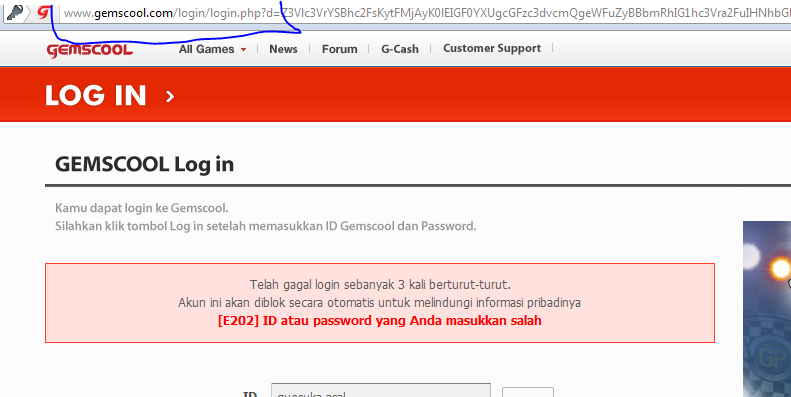Select the browser address bar URL
The width and height of the screenshot is (791, 397).
tap(427, 14)
